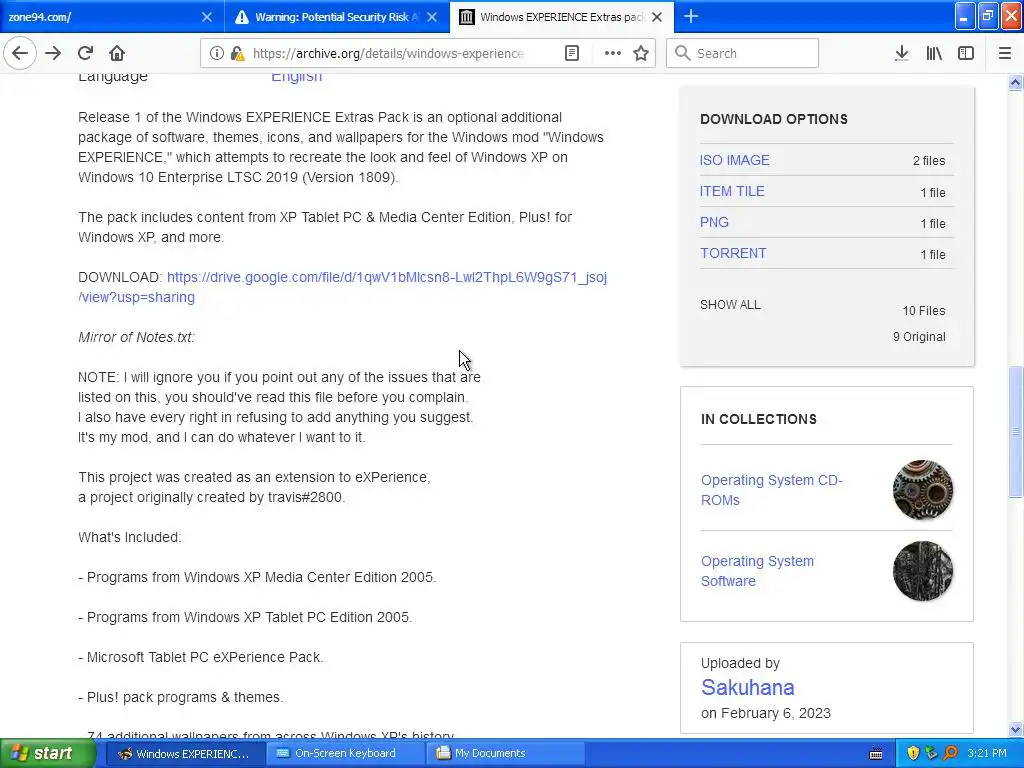Open On-Screen Keyboard from taskbar
This screenshot has height=768, width=1024.
pos(344,753)
